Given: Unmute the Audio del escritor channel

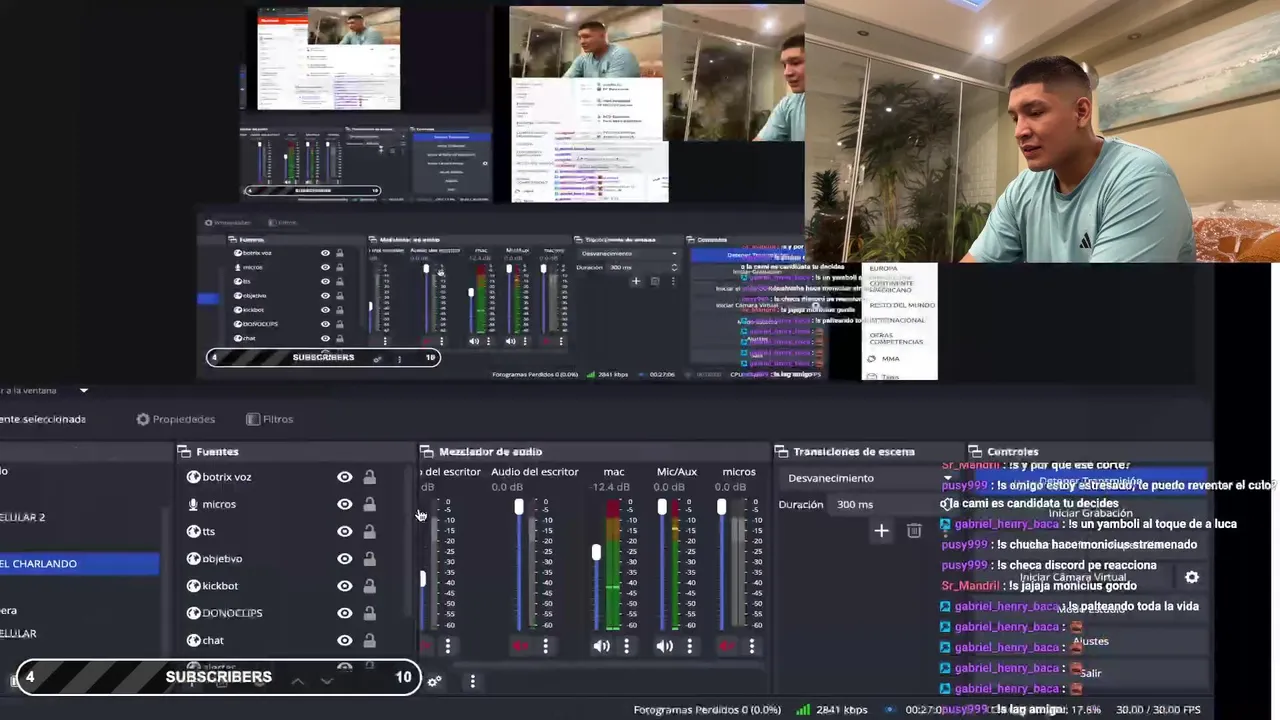Looking at the screenshot, I should (520, 646).
